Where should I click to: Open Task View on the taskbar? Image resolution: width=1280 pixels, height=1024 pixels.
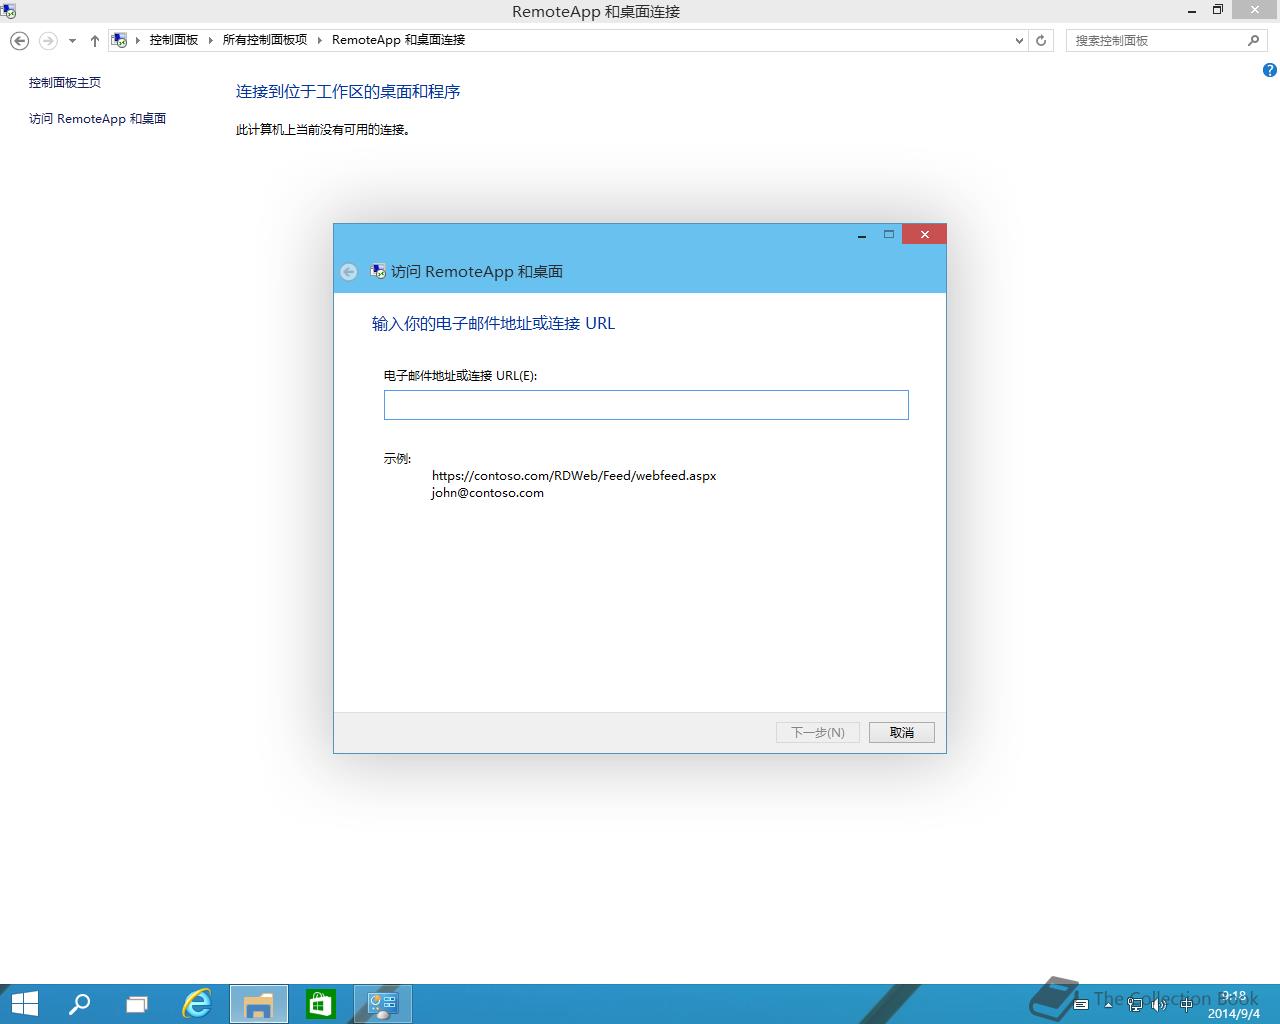point(137,1004)
